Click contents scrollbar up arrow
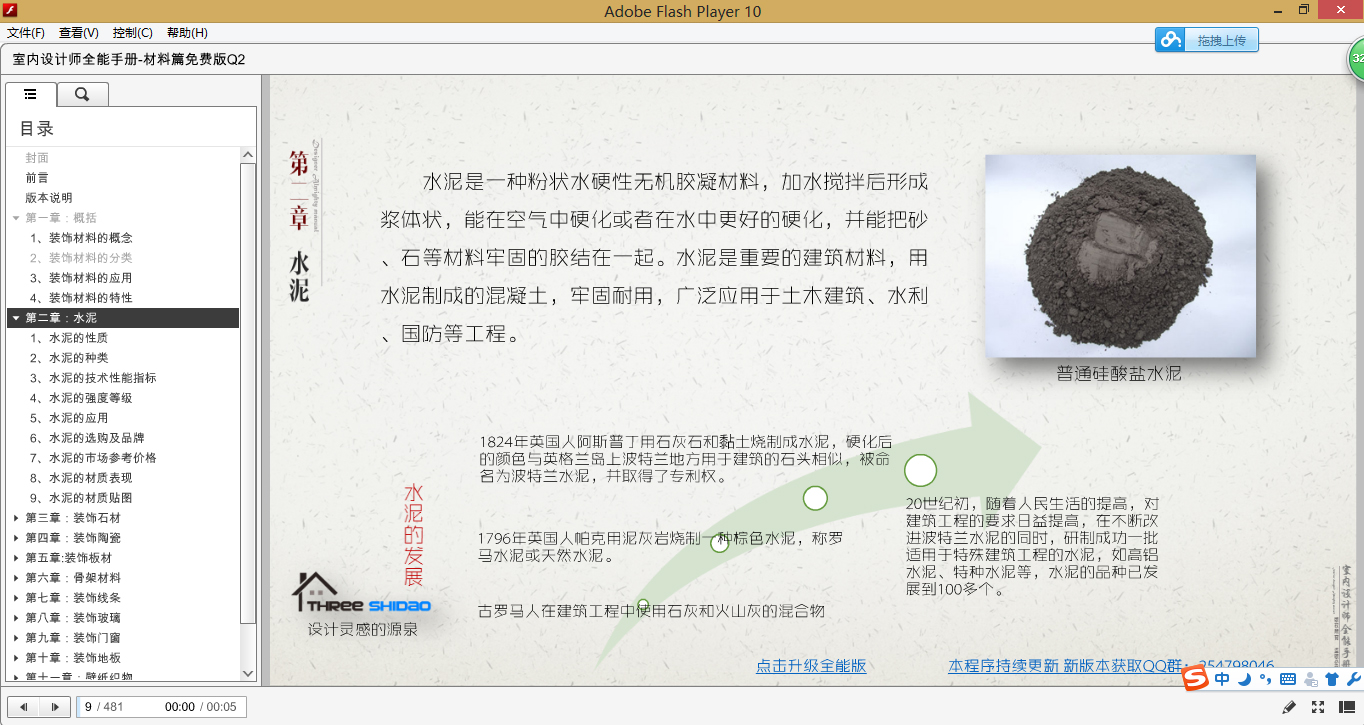 pyautogui.click(x=248, y=154)
